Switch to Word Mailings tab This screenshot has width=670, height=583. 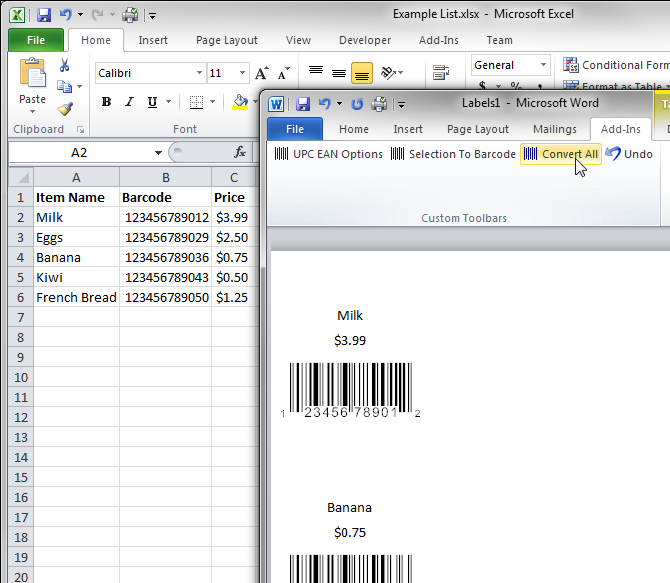555,129
